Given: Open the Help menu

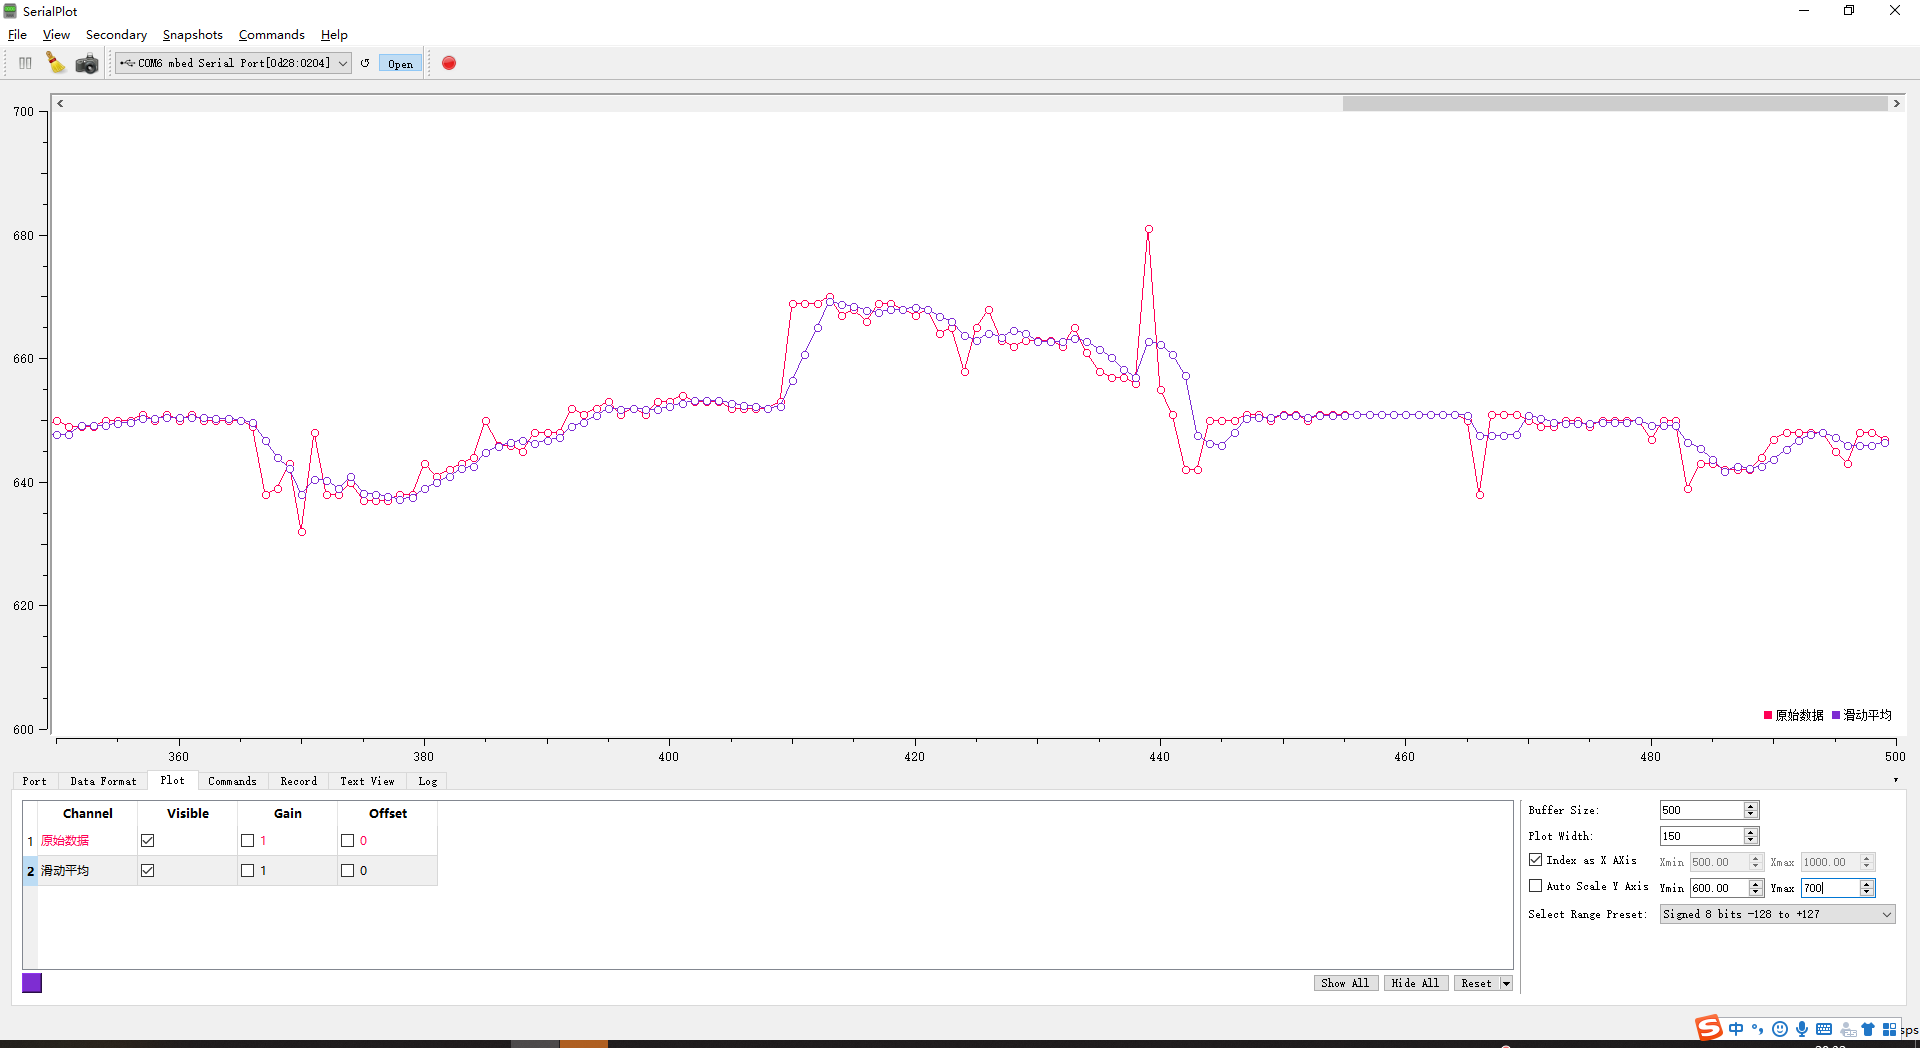Looking at the screenshot, I should click(334, 35).
